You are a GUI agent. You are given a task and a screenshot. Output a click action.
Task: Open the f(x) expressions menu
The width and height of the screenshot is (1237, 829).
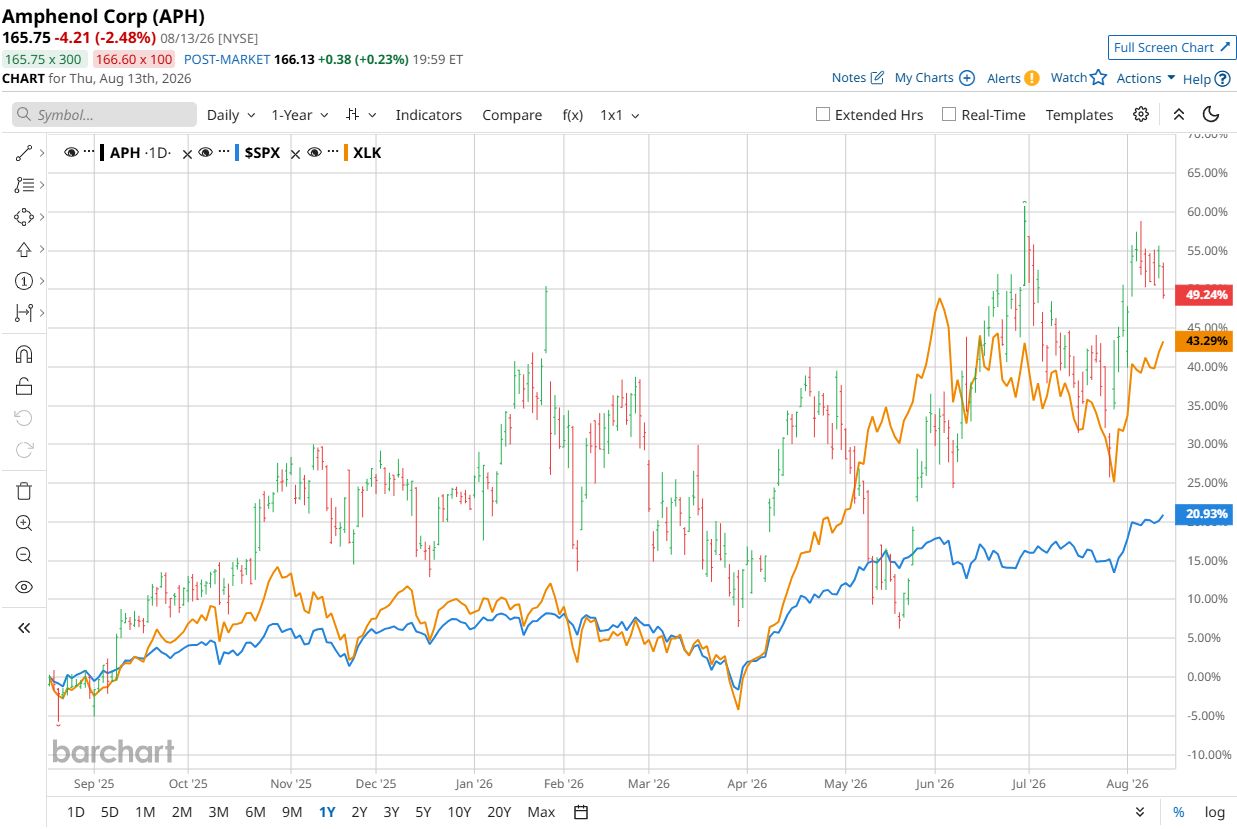click(573, 115)
